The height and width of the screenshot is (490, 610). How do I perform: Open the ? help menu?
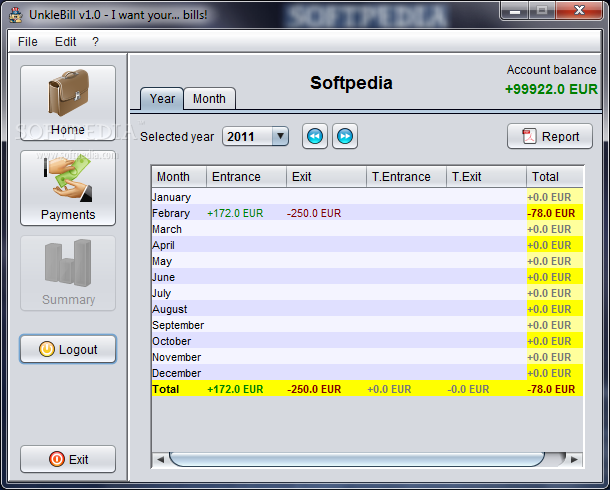click(x=95, y=42)
